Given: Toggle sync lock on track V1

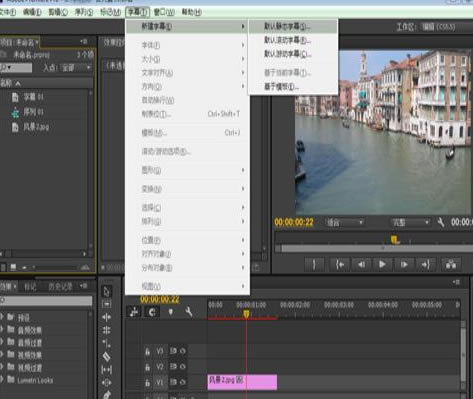Looking at the screenshot, I should tap(173, 382).
